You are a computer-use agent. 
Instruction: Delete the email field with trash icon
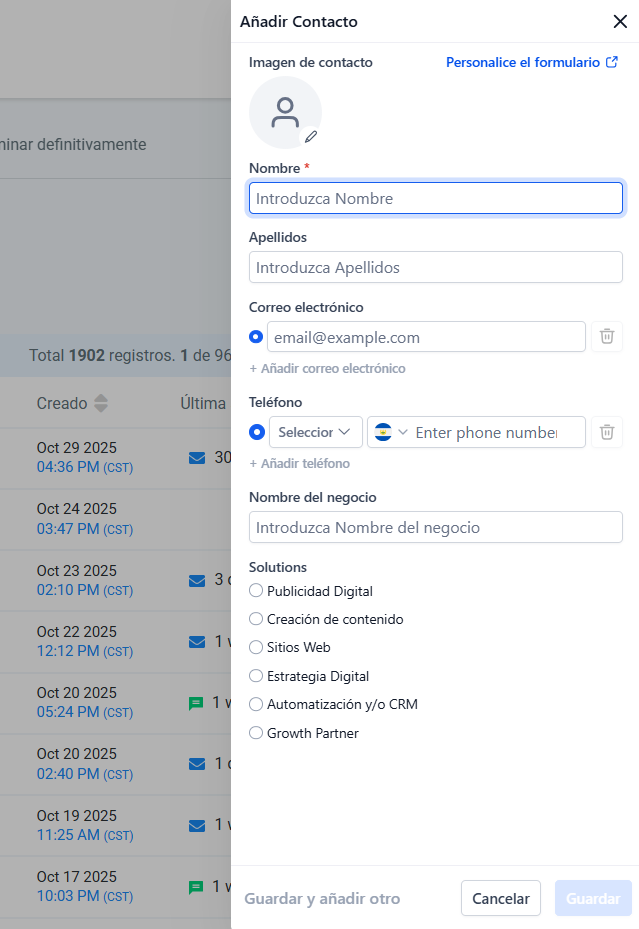pyautogui.click(x=607, y=337)
